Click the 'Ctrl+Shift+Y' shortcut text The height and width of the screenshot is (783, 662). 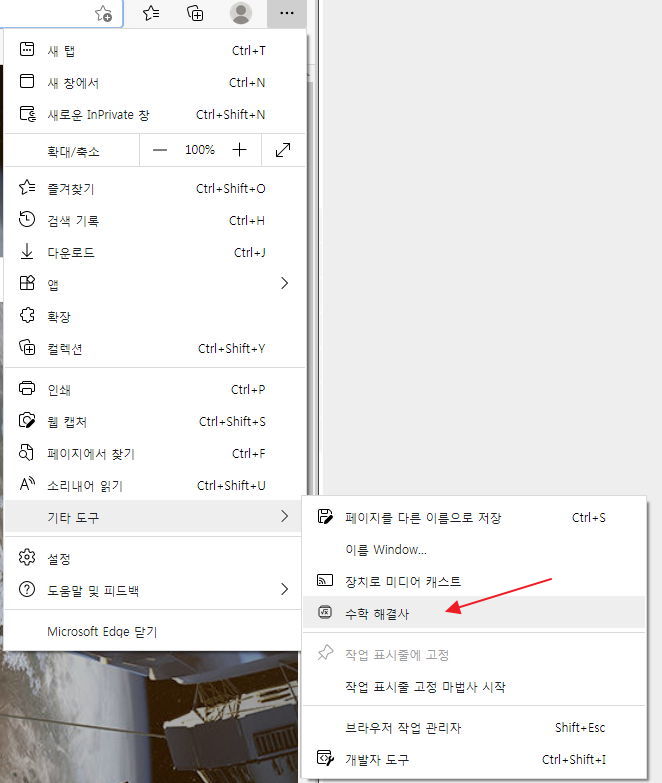pos(231,349)
